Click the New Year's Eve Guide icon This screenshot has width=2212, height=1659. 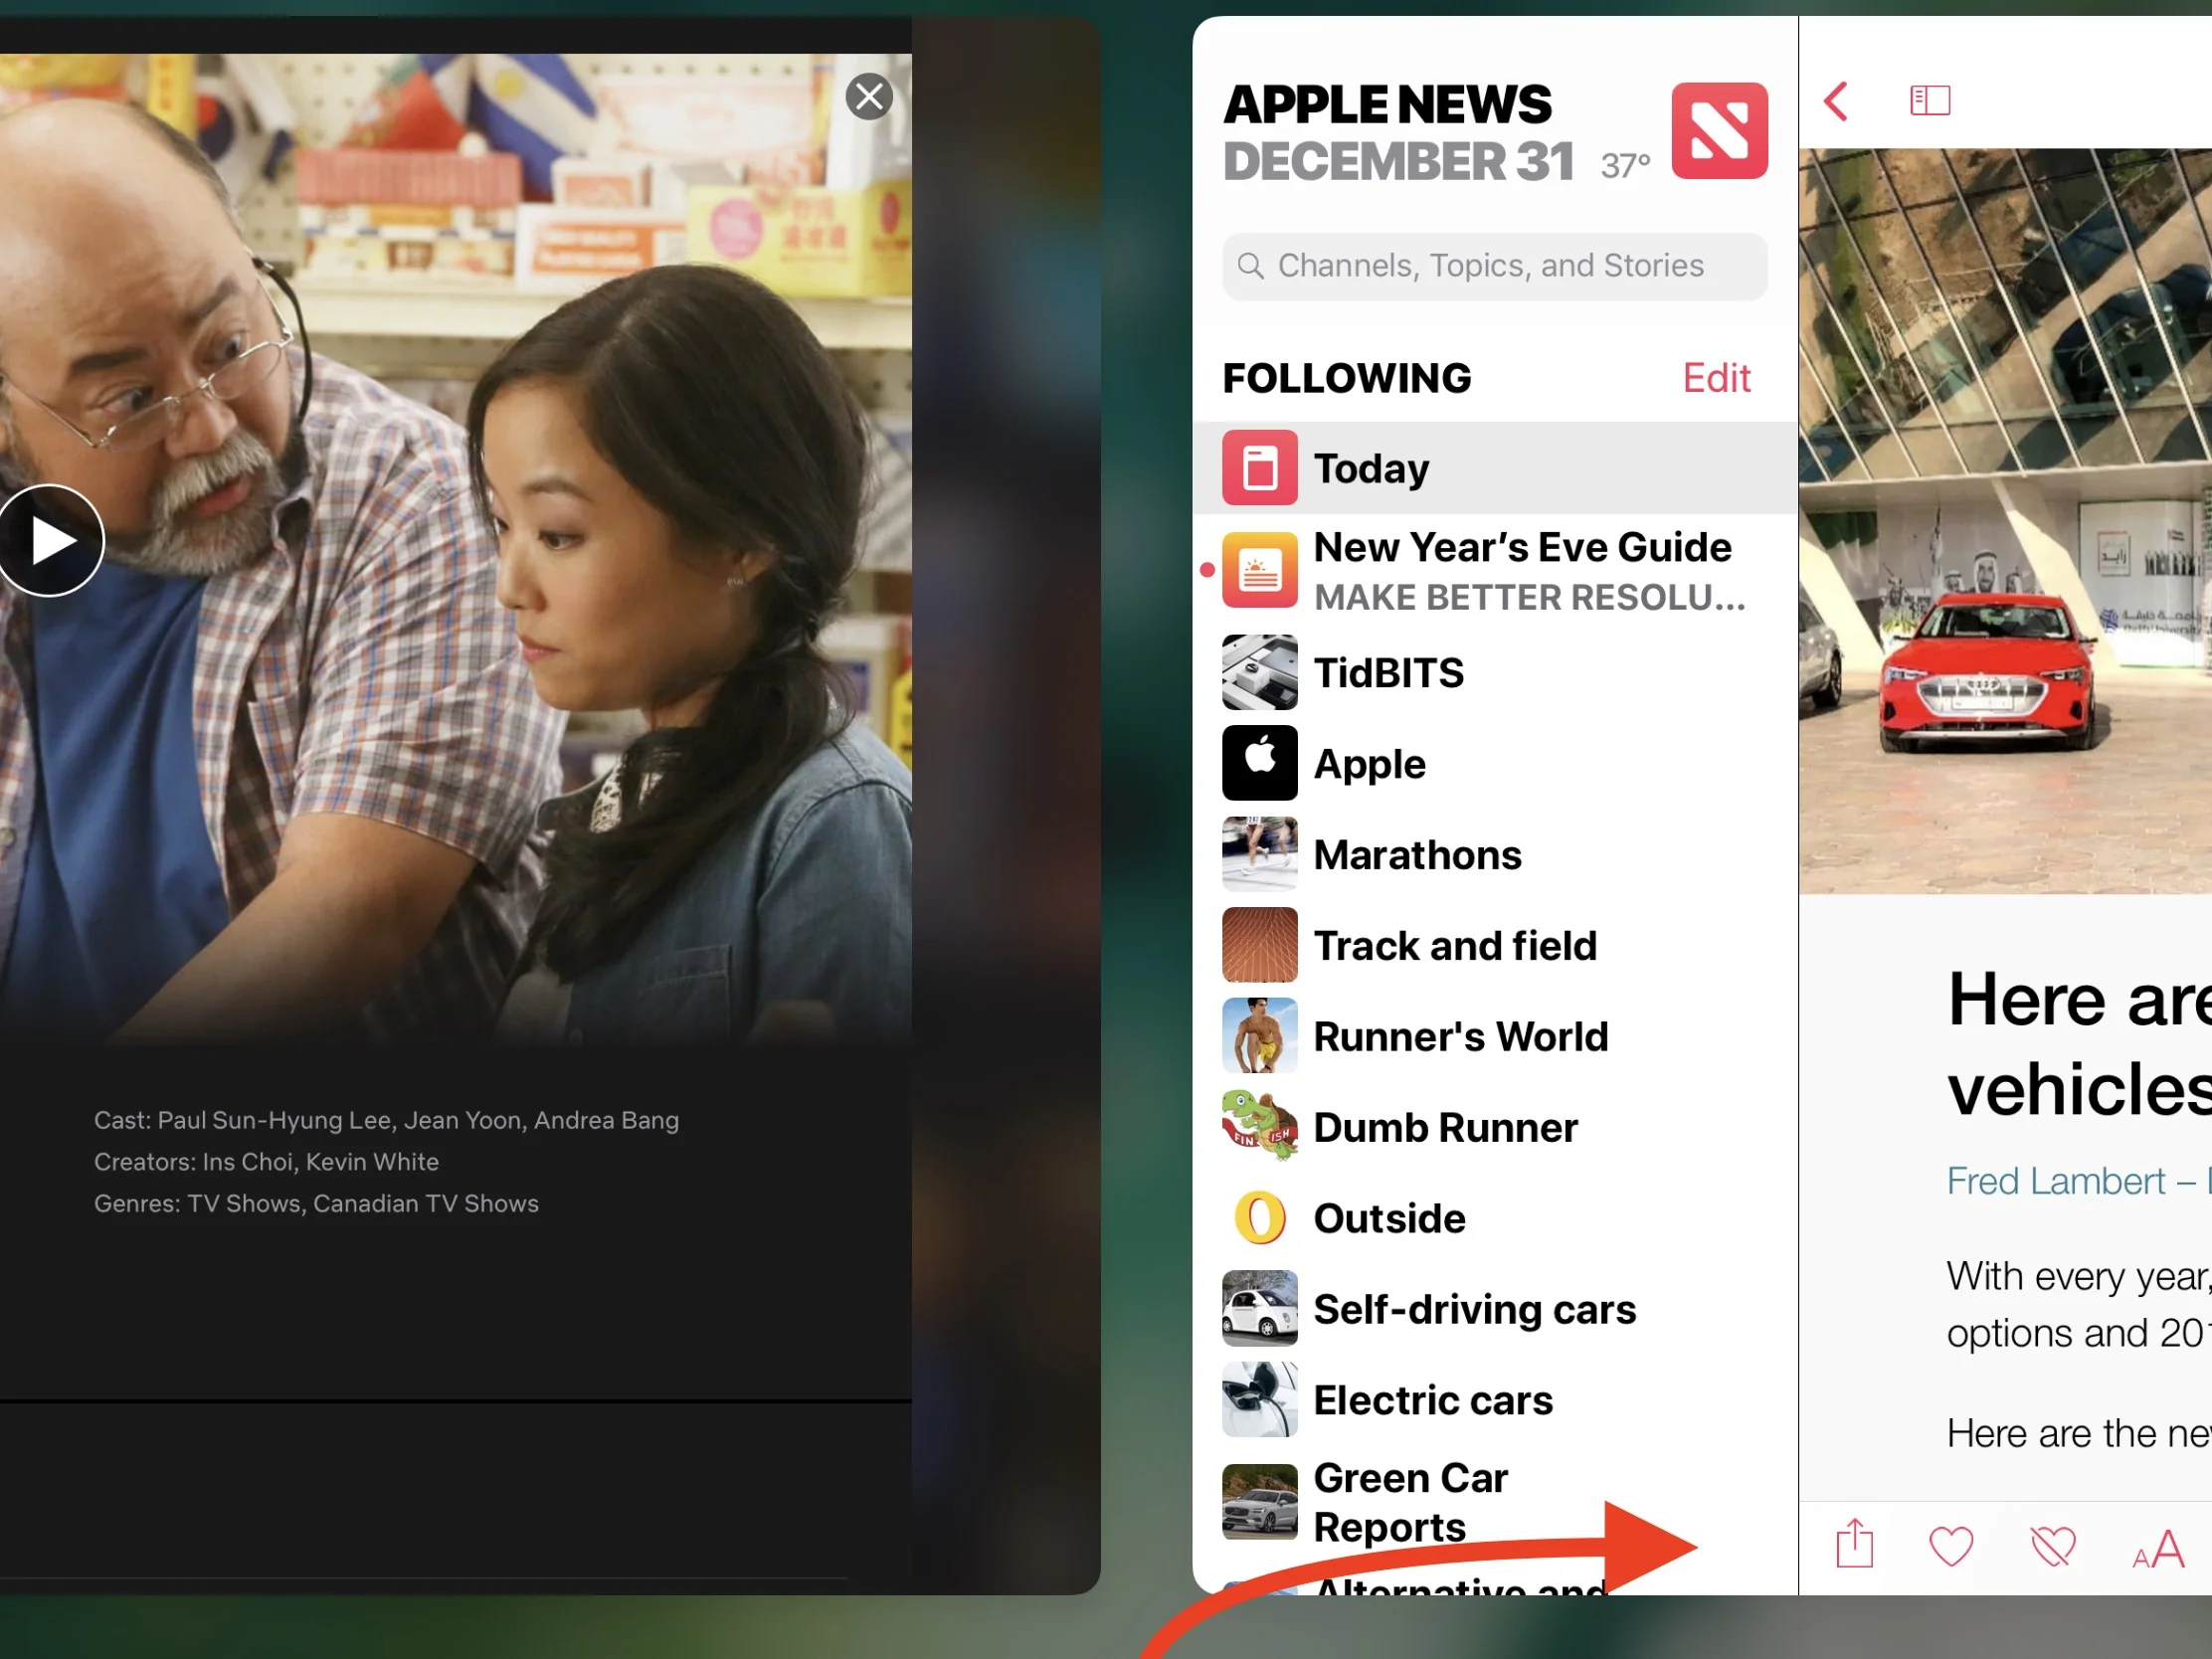click(x=1260, y=571)
